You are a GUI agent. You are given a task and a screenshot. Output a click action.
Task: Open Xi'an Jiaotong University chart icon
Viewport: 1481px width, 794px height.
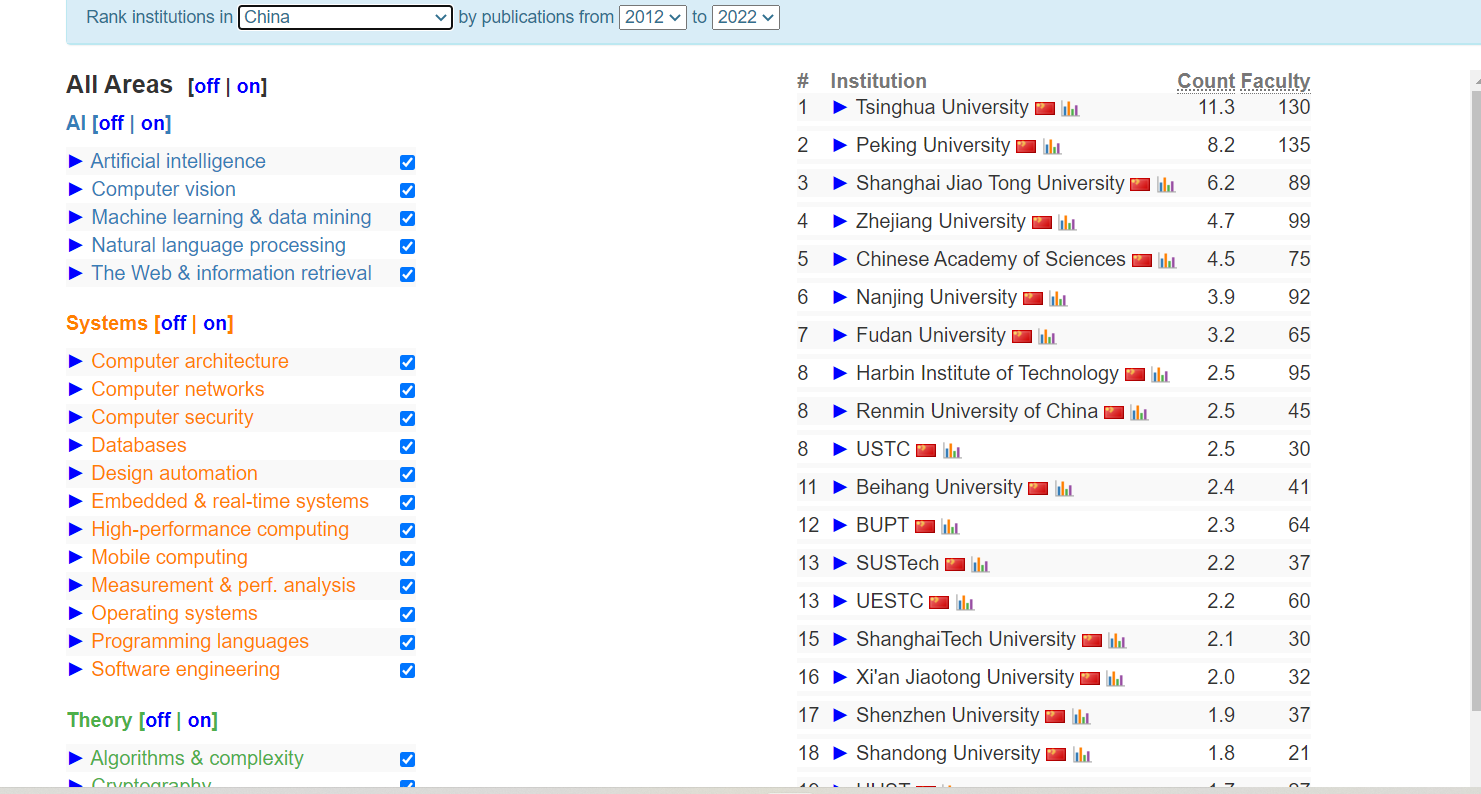[x=1115, y=679]
